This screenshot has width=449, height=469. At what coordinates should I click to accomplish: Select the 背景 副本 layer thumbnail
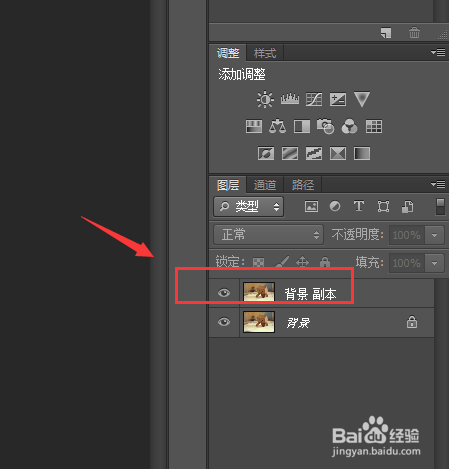(x=259, y=292)
